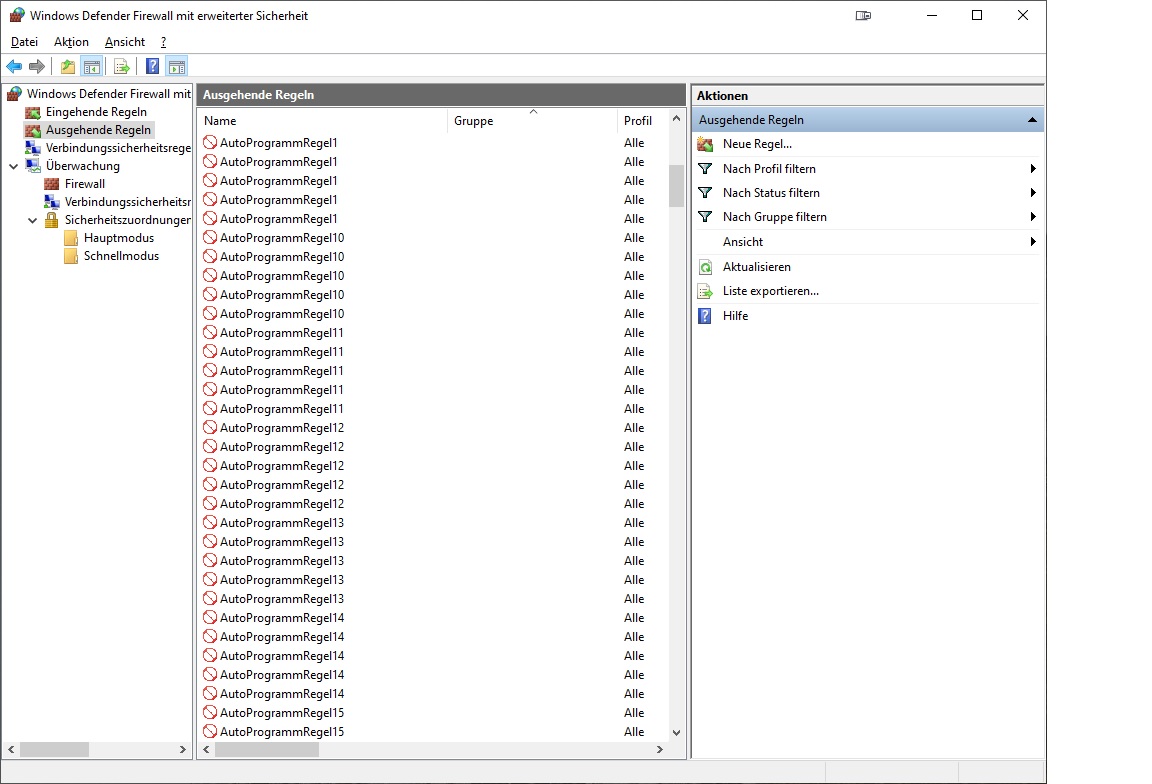This screenshot has height=784, width=1152.
Task: Select Schnellmodus in the tree
Action: [121, 256]
